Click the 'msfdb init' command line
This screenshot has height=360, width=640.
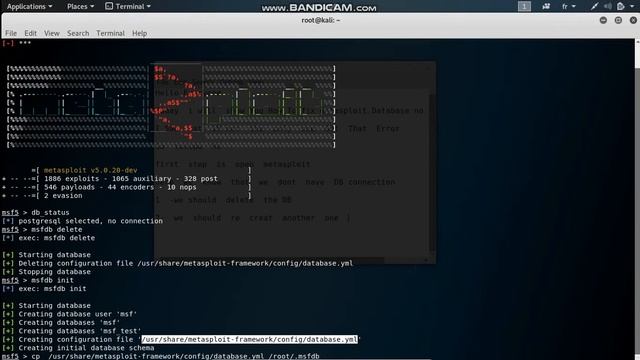(38, 280)
